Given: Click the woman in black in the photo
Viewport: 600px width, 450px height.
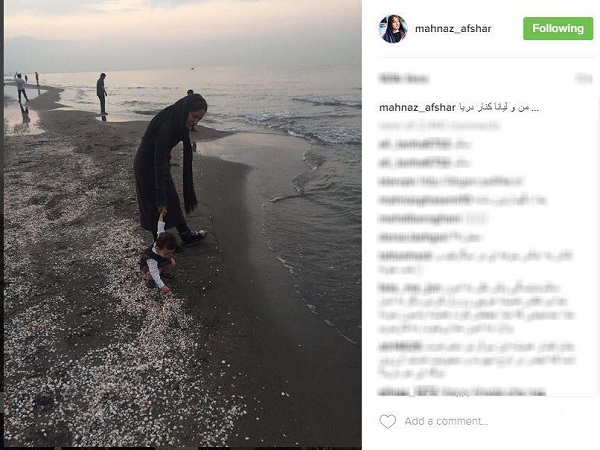Looking at the screenshot, I should (x=168, y=168).
